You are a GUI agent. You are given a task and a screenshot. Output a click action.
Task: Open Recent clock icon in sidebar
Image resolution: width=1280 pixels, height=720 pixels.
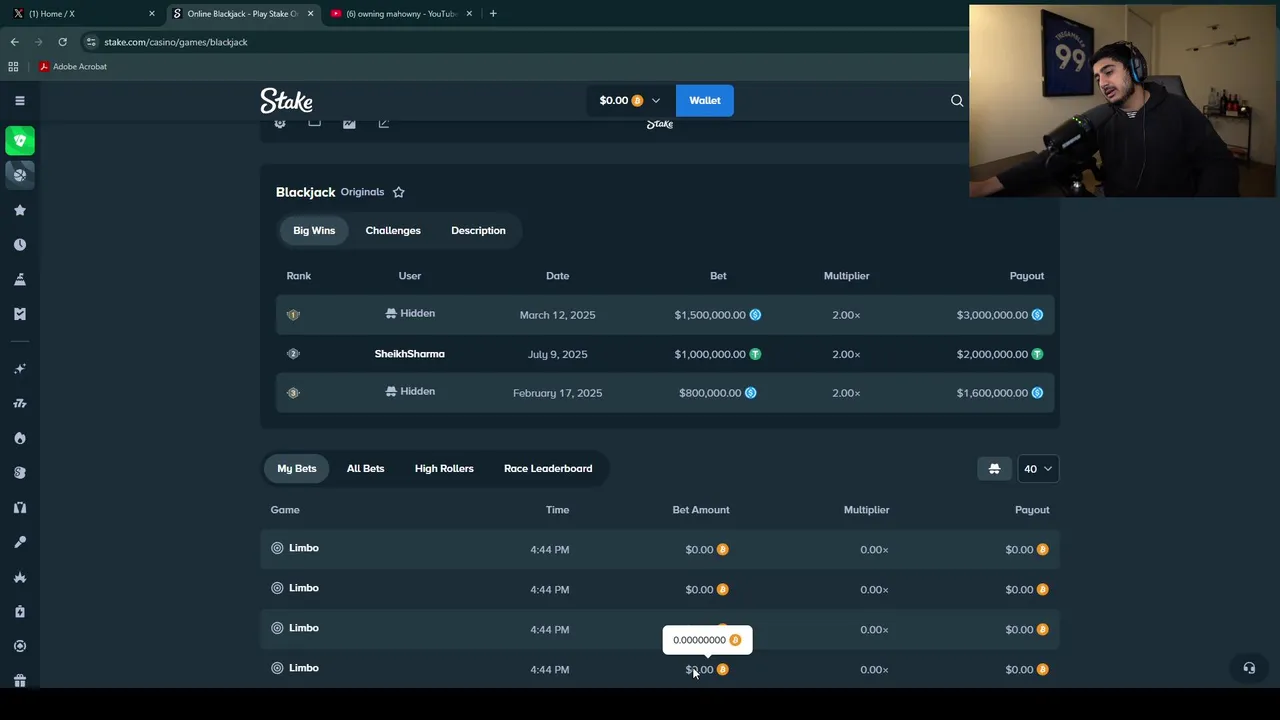point(19,245)
